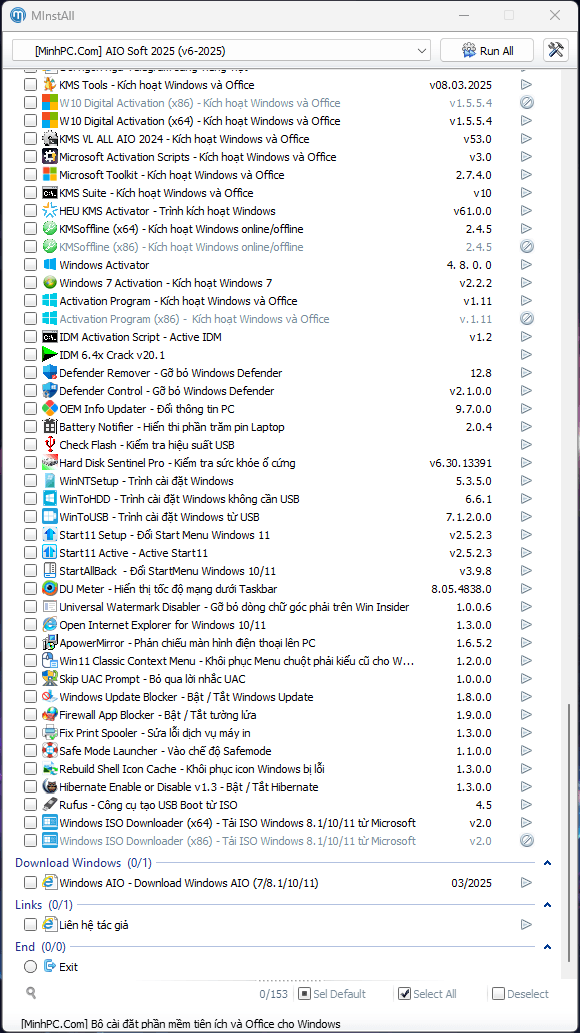Screen dimensions: 580x1033
Task: Tick the Skip UAC Prompt checkbox
Action: point(30,679)
